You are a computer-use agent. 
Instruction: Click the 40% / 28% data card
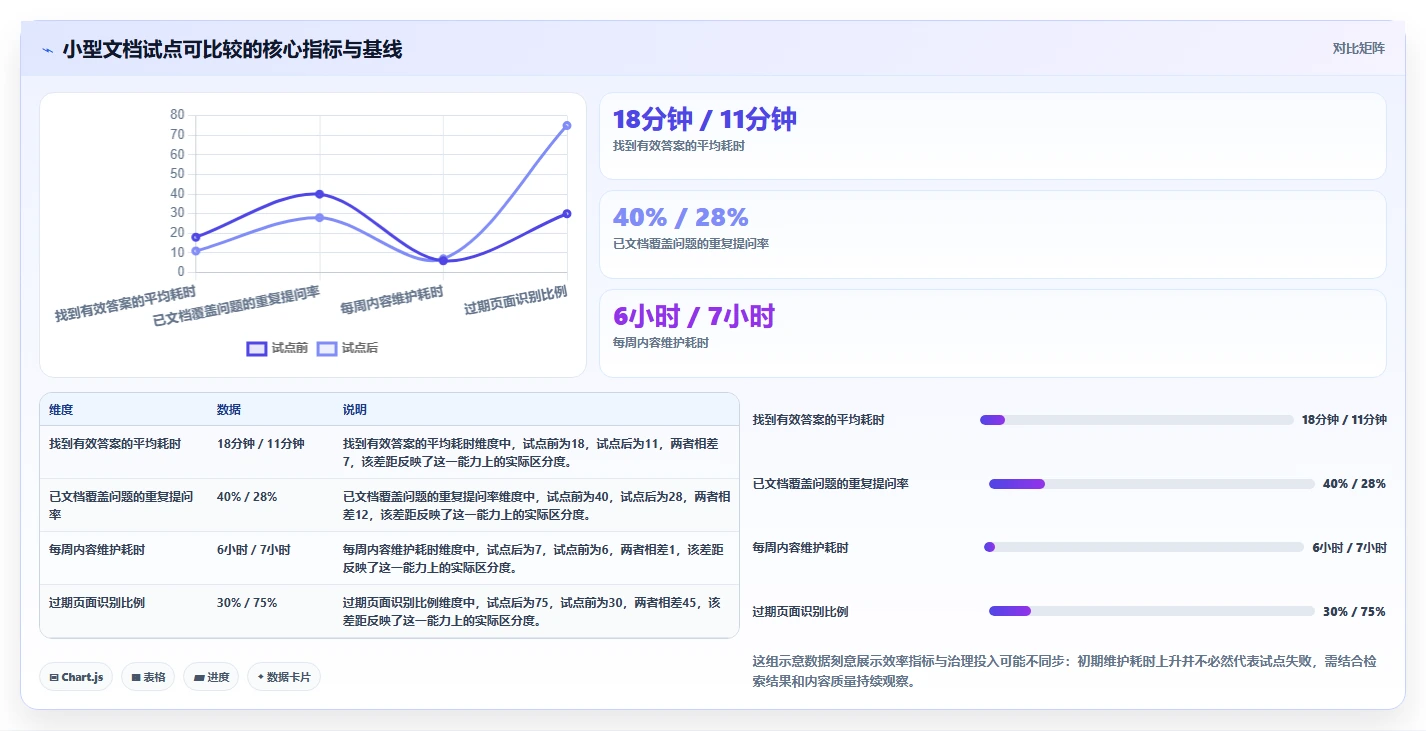point(992,234)
